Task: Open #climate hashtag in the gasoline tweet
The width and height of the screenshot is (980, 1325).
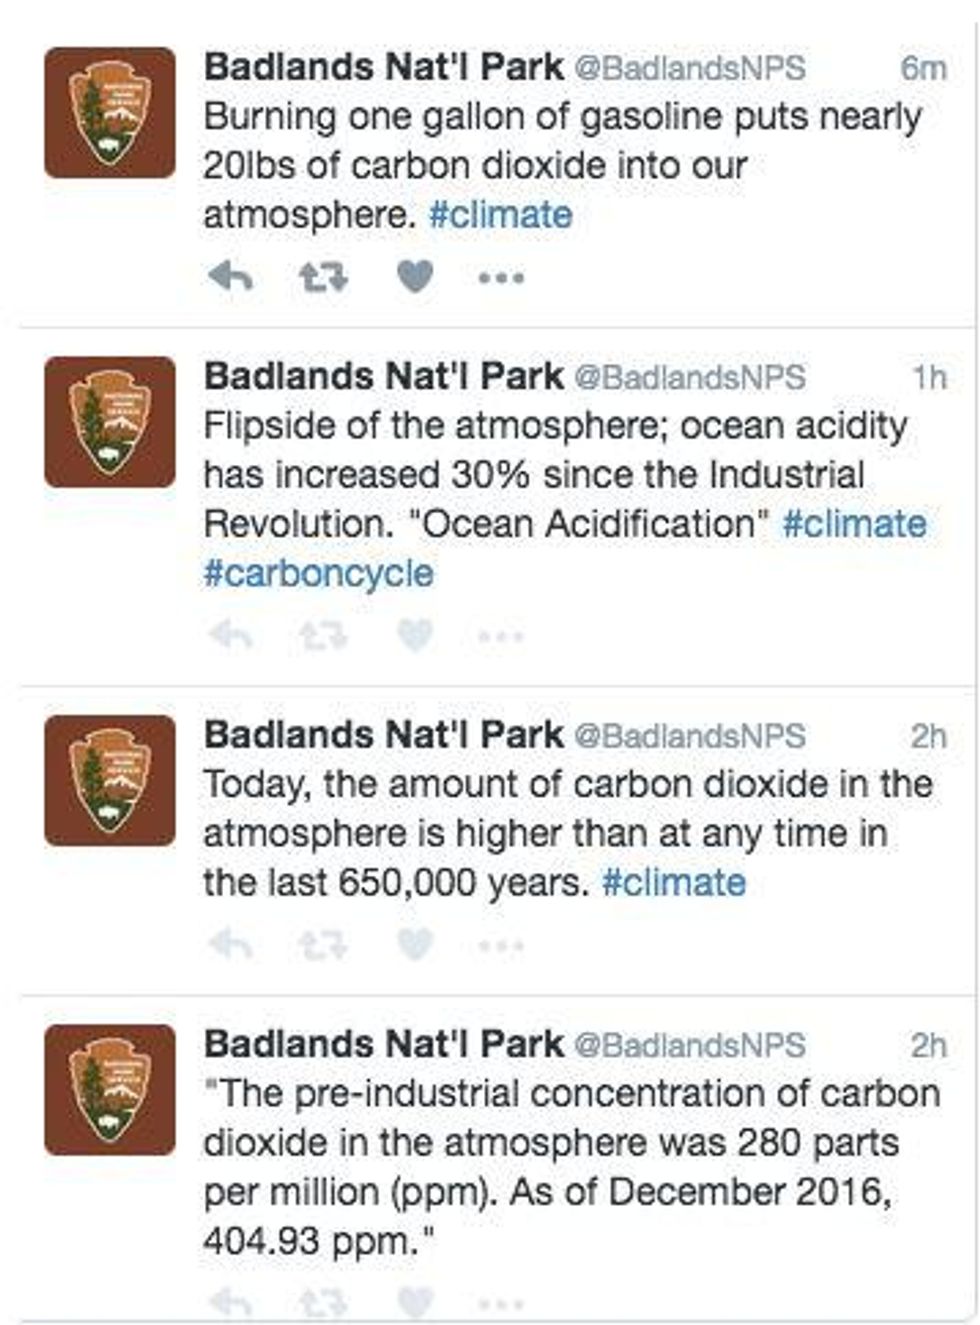Action: click(501, 215)
